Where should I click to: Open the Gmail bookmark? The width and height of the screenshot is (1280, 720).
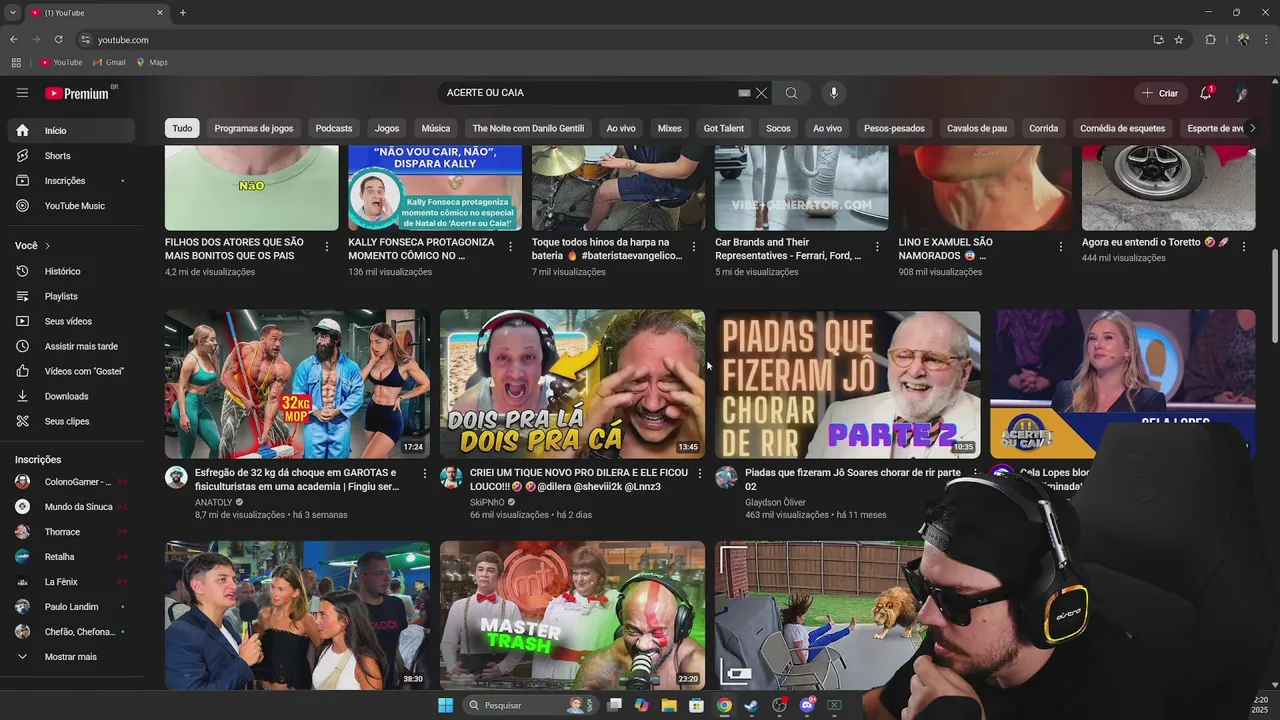pos(109,62)
